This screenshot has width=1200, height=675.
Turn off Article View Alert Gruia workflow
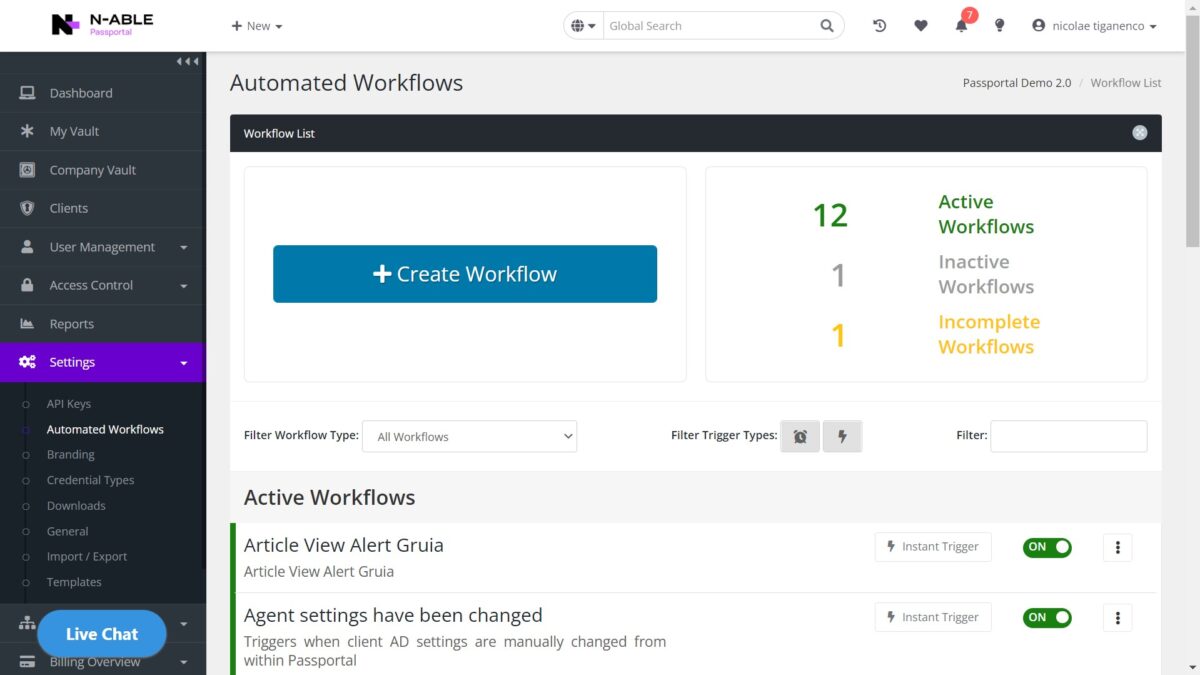[1047, 547]
